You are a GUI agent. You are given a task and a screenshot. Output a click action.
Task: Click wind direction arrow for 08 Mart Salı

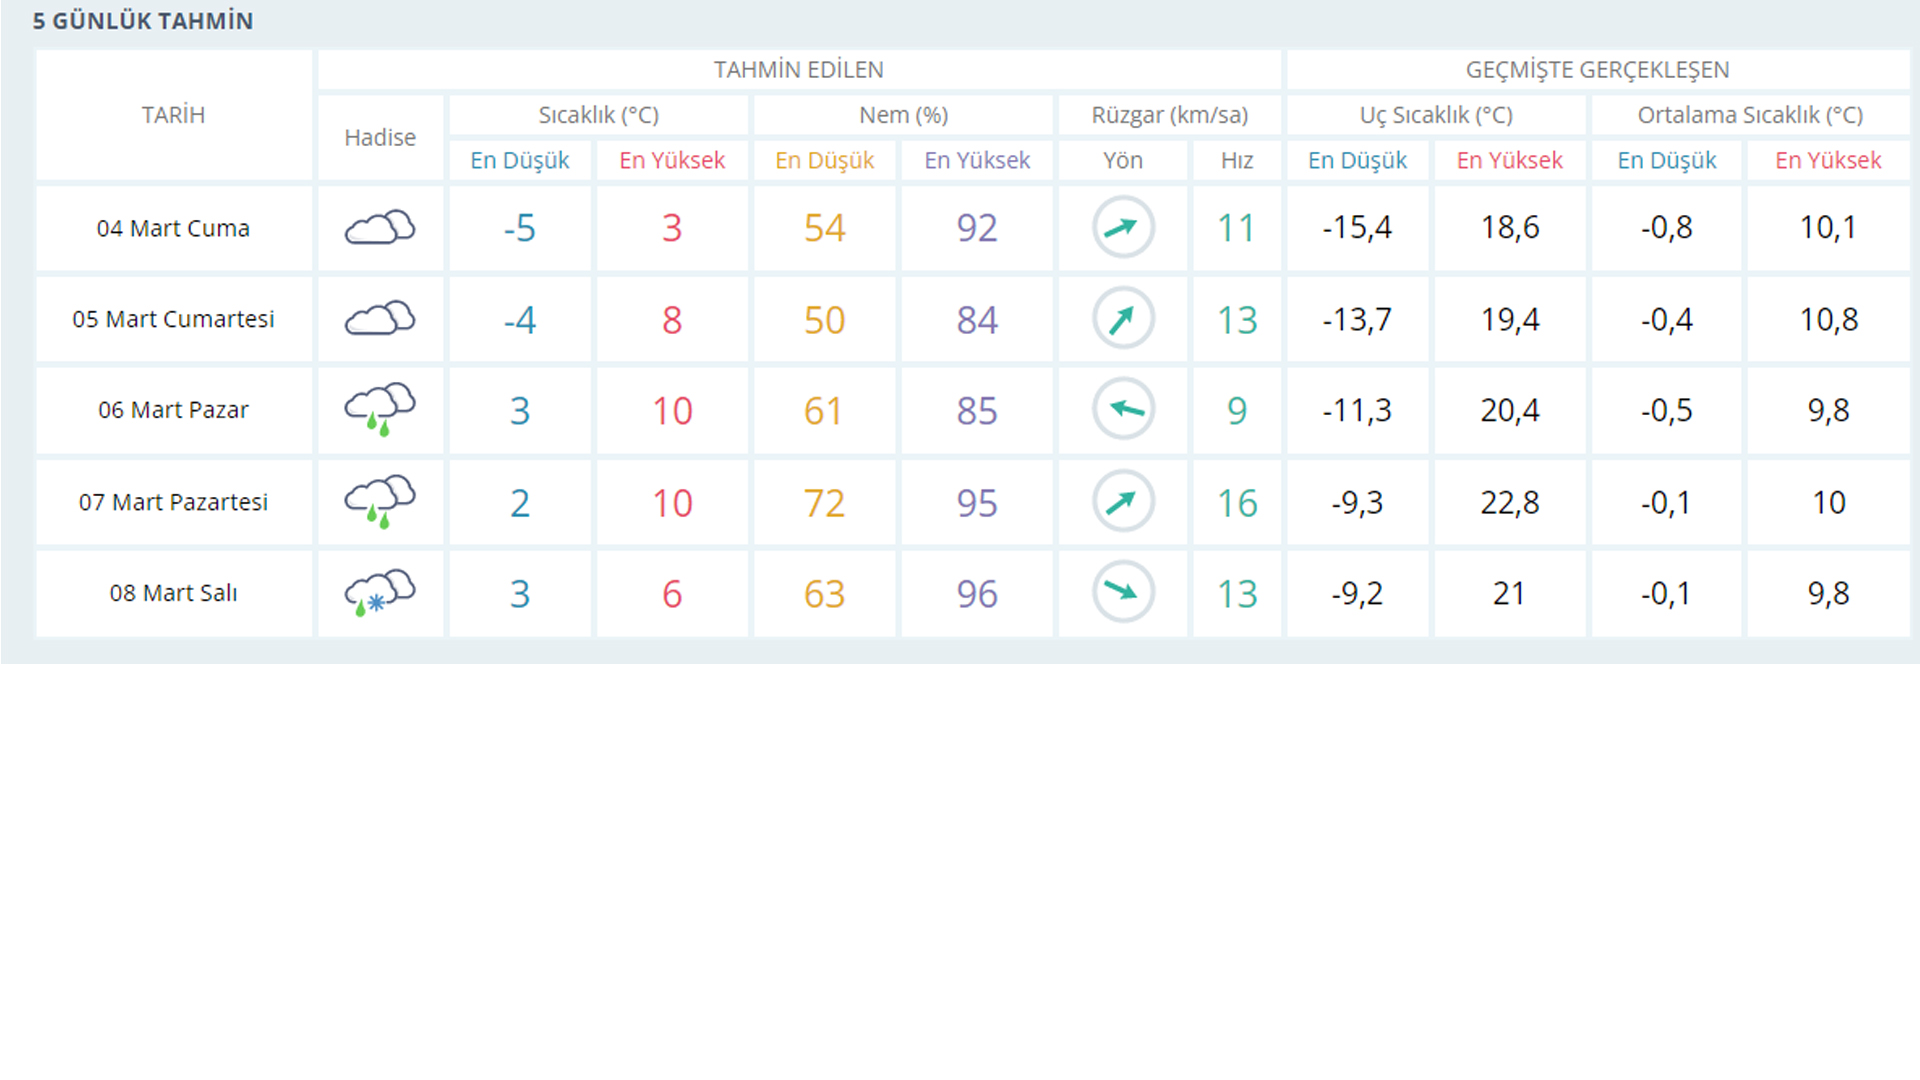coord(1122,593)
